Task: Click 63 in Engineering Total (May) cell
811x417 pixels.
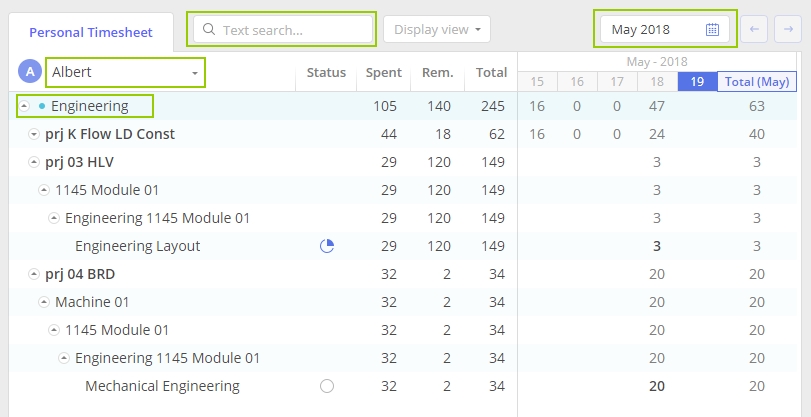Action: (757, 107)
